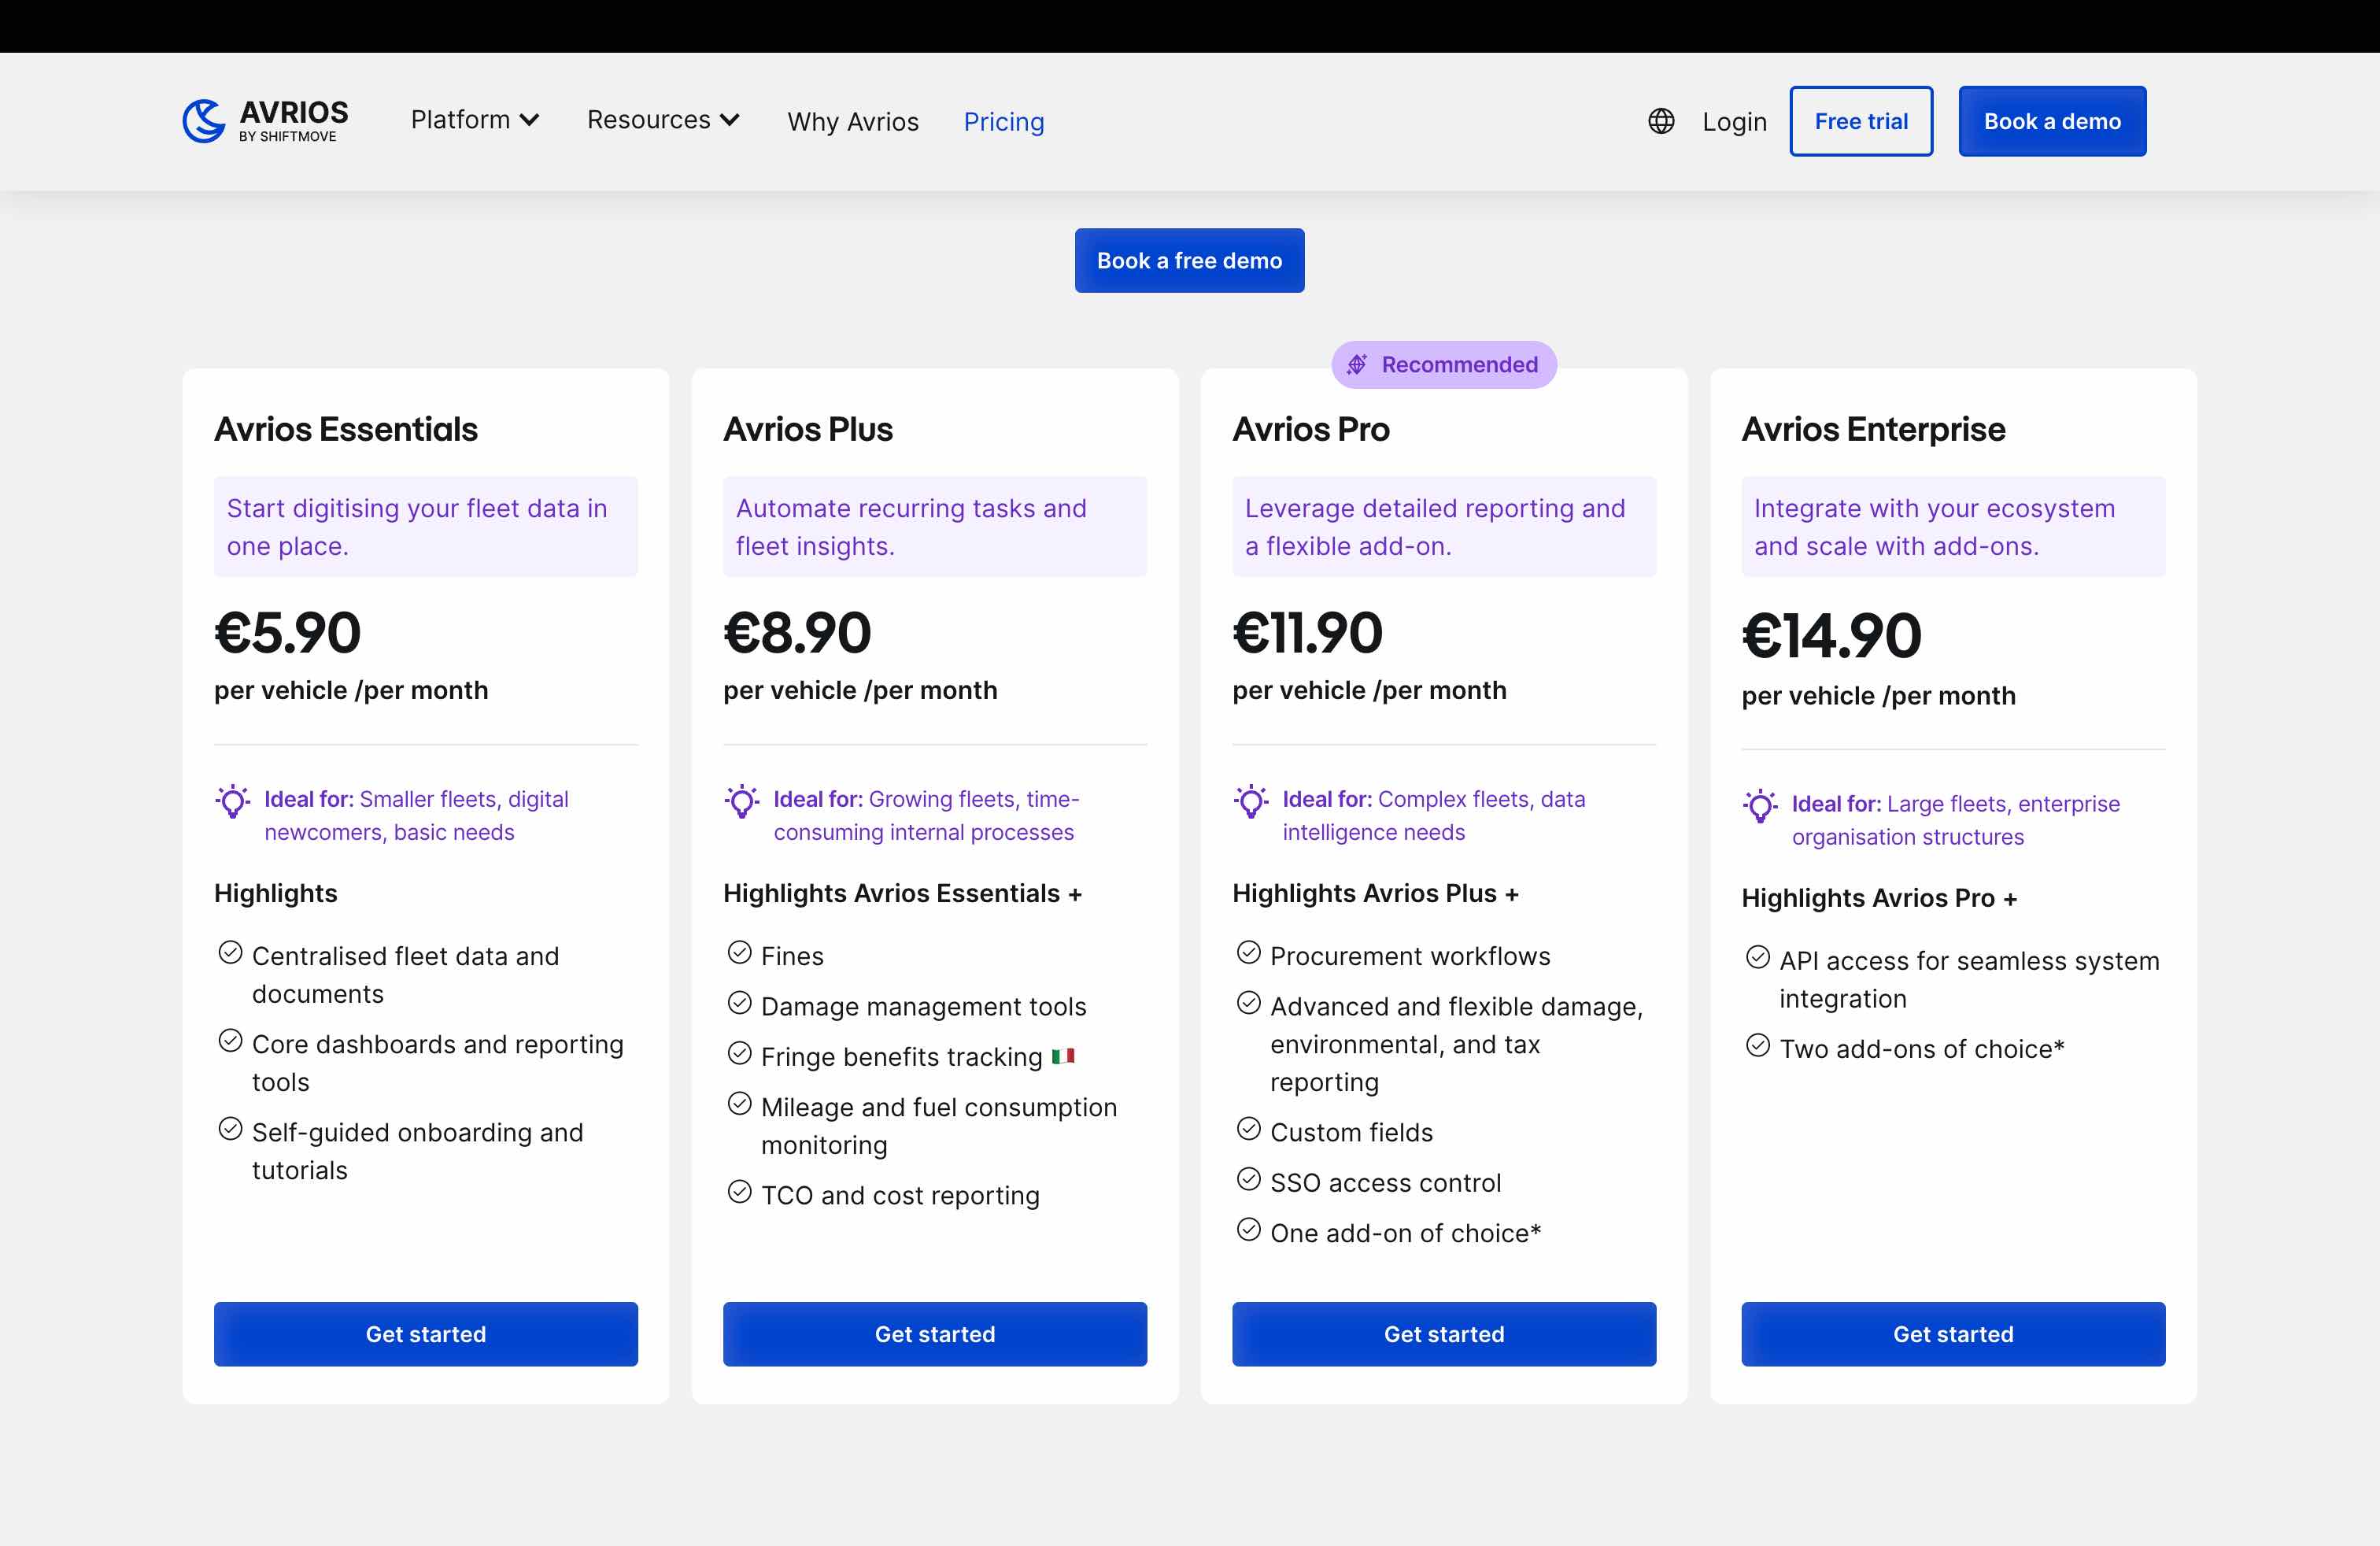The height and width of the screenshot is (1546, 2380).
Task: Click the lightbulb icon in Avrios Pro
Action: click(x=1251, y=801)
